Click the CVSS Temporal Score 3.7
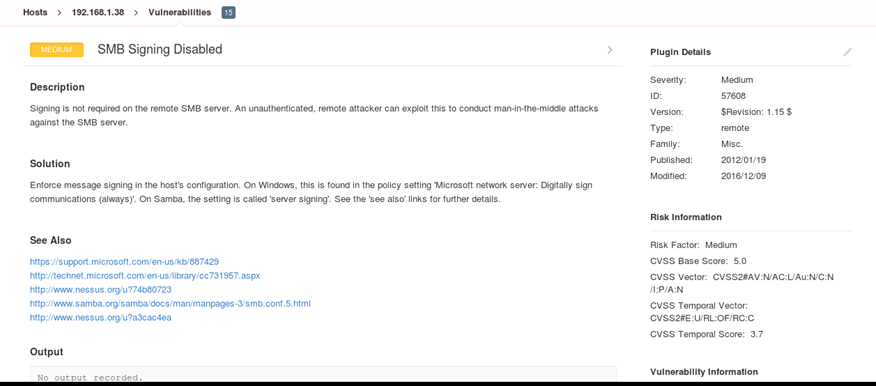 click(x=707, y=335)
